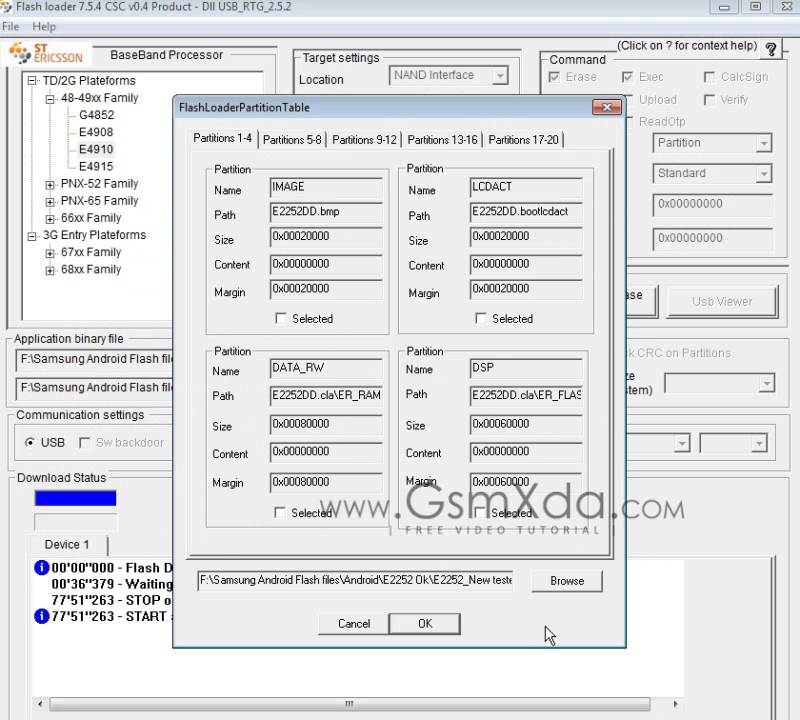Switch to the Partitions 1-4 tab
The image size is (800, 720).
pyautogui.click(x=222, y=138)
